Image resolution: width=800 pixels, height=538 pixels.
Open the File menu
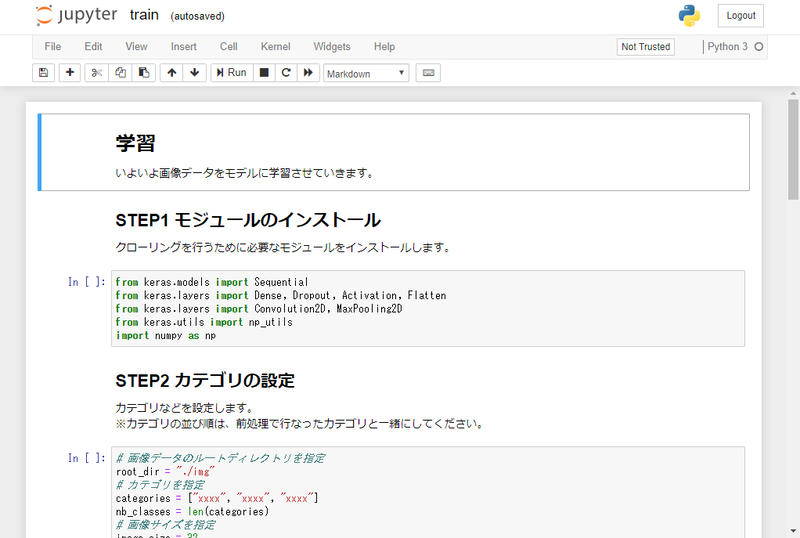[x=53, y=46]
